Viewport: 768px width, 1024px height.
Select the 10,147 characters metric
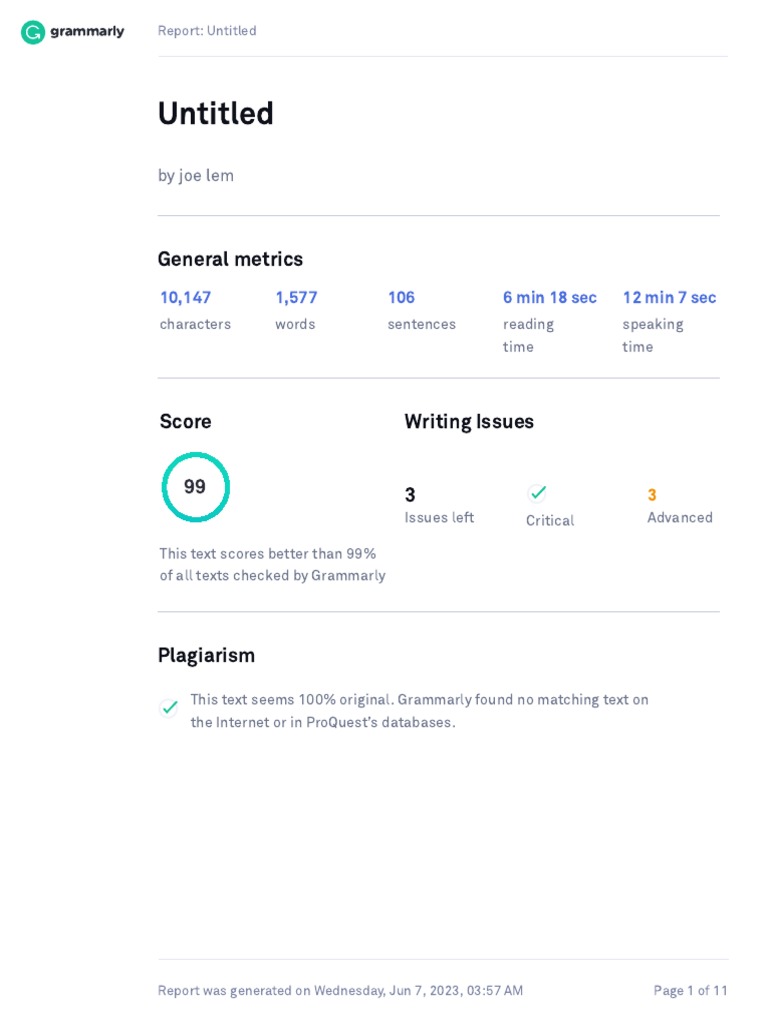(x=185, y=298)
